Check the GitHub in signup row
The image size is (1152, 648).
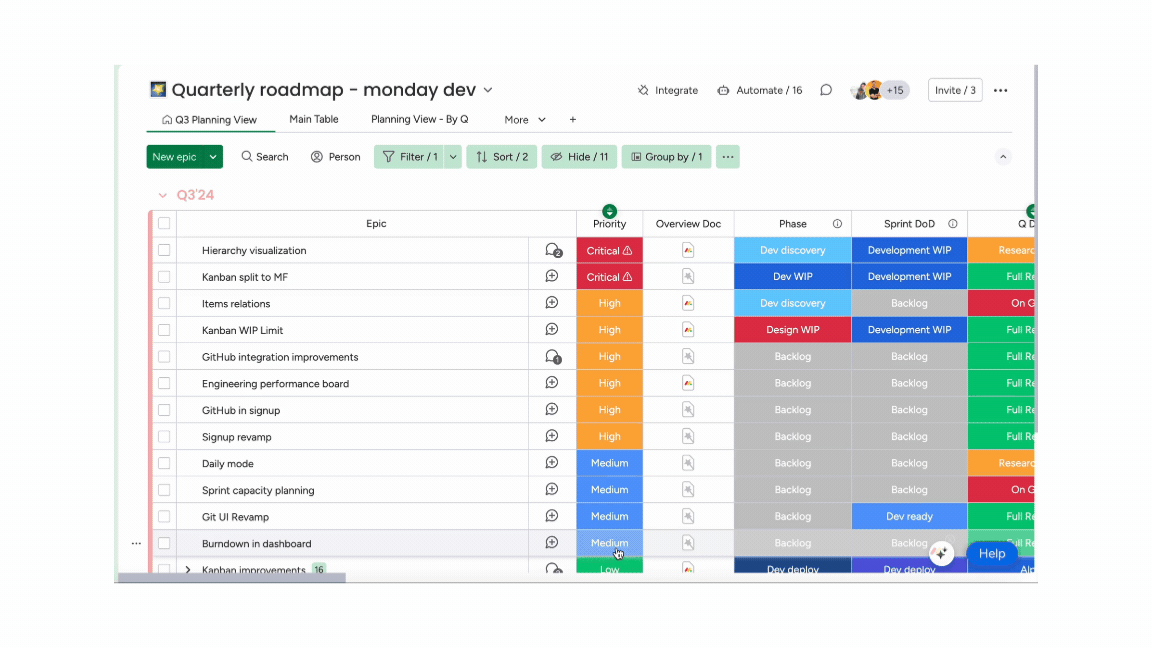(164, 410)
